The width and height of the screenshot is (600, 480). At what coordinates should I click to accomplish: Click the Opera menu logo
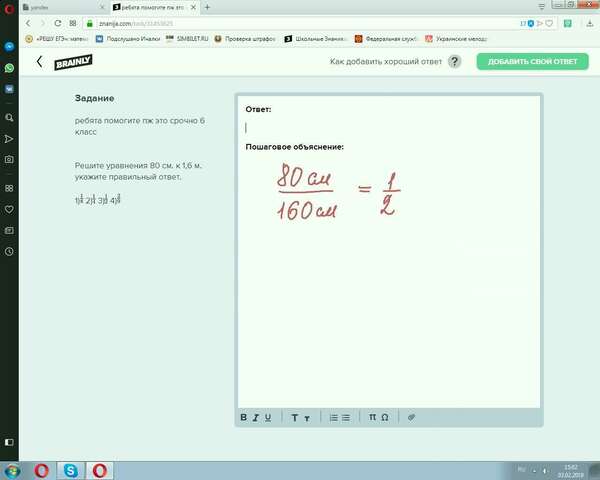click(x=9, y=8)
